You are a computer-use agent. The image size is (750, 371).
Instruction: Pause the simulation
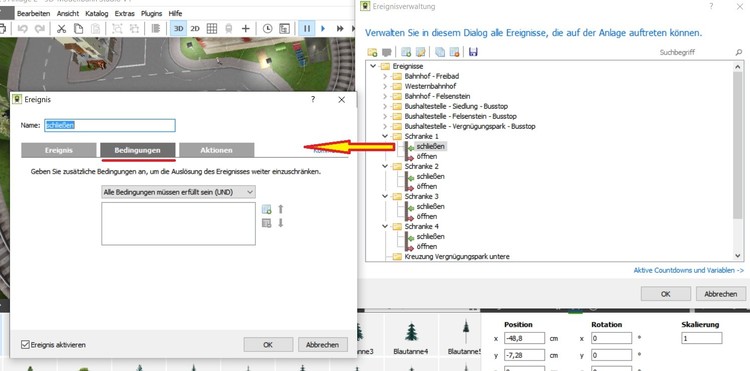pyautogui.click(x=307, y=29)
